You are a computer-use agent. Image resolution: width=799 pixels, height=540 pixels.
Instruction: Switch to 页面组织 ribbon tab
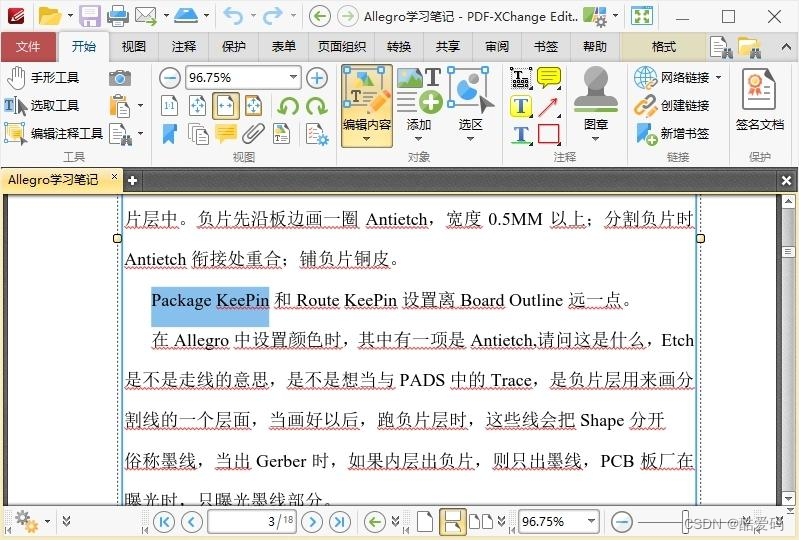coord(342,47)
